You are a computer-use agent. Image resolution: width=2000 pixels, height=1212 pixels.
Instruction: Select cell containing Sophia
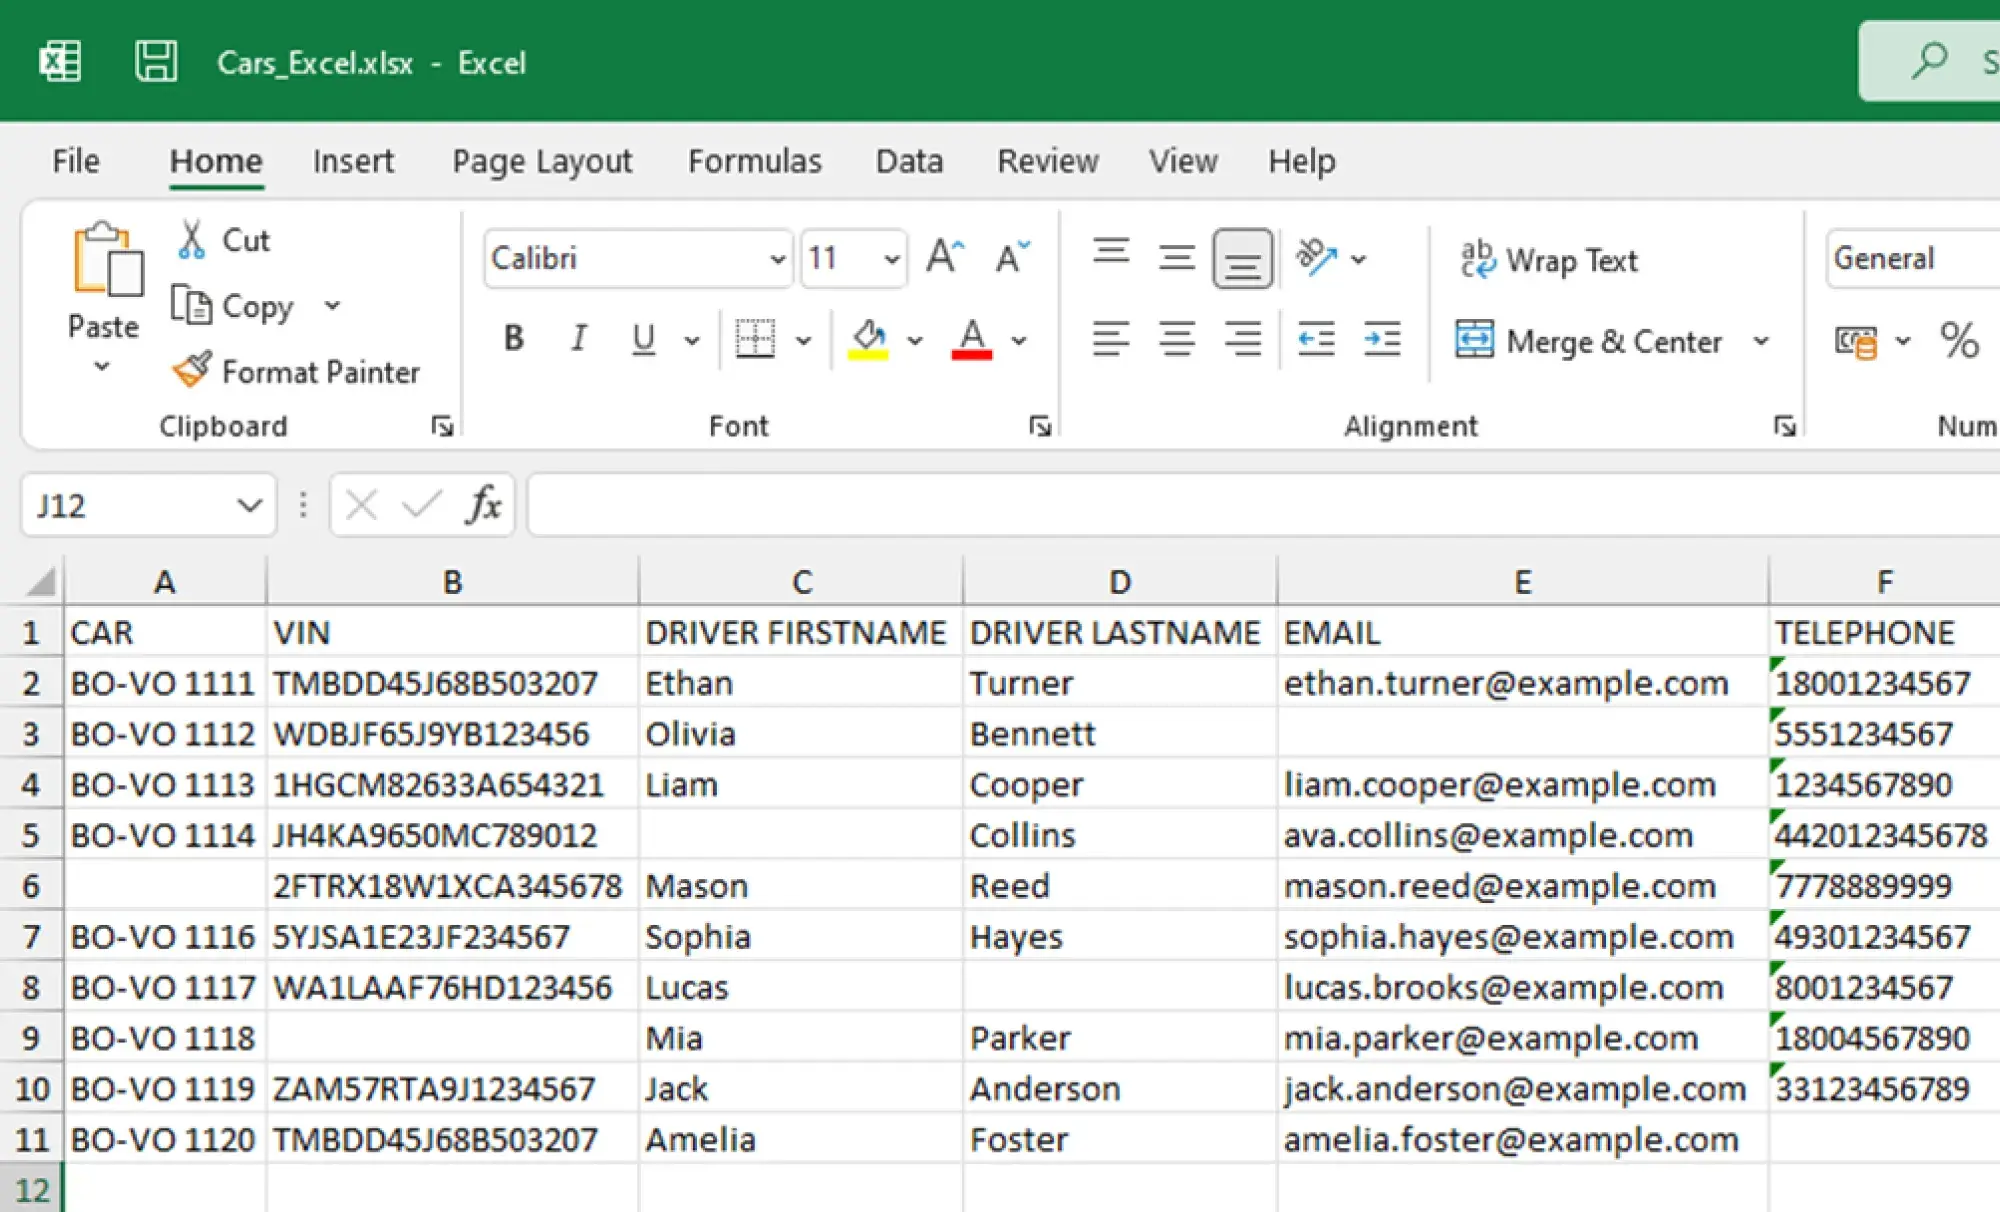[800, 937]
